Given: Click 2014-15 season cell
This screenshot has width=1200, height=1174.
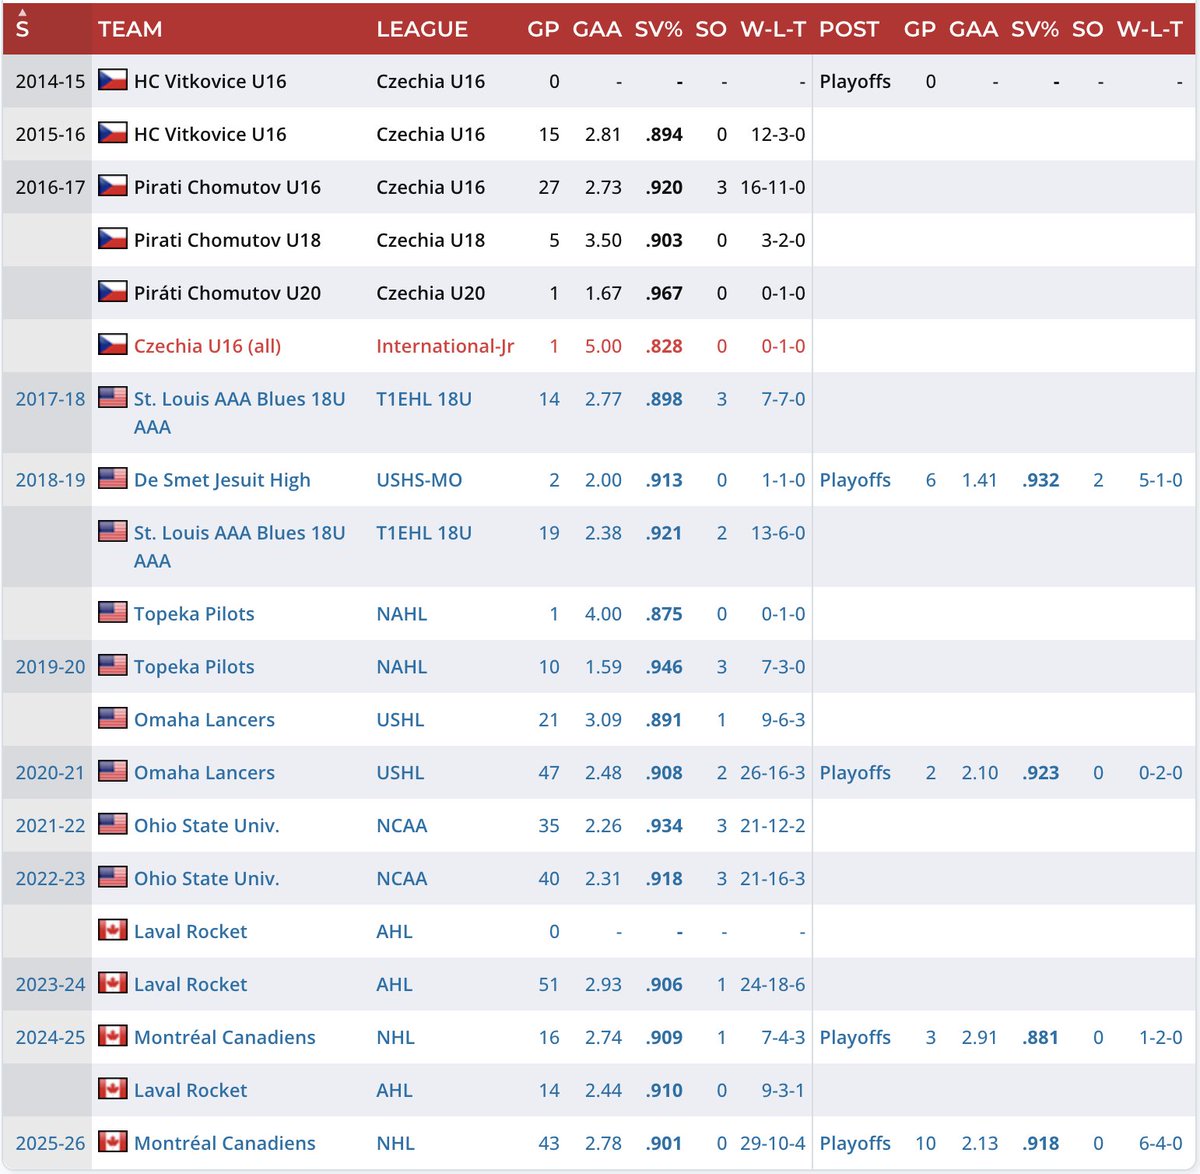Looking at the screenshot, I should [50, 81].
